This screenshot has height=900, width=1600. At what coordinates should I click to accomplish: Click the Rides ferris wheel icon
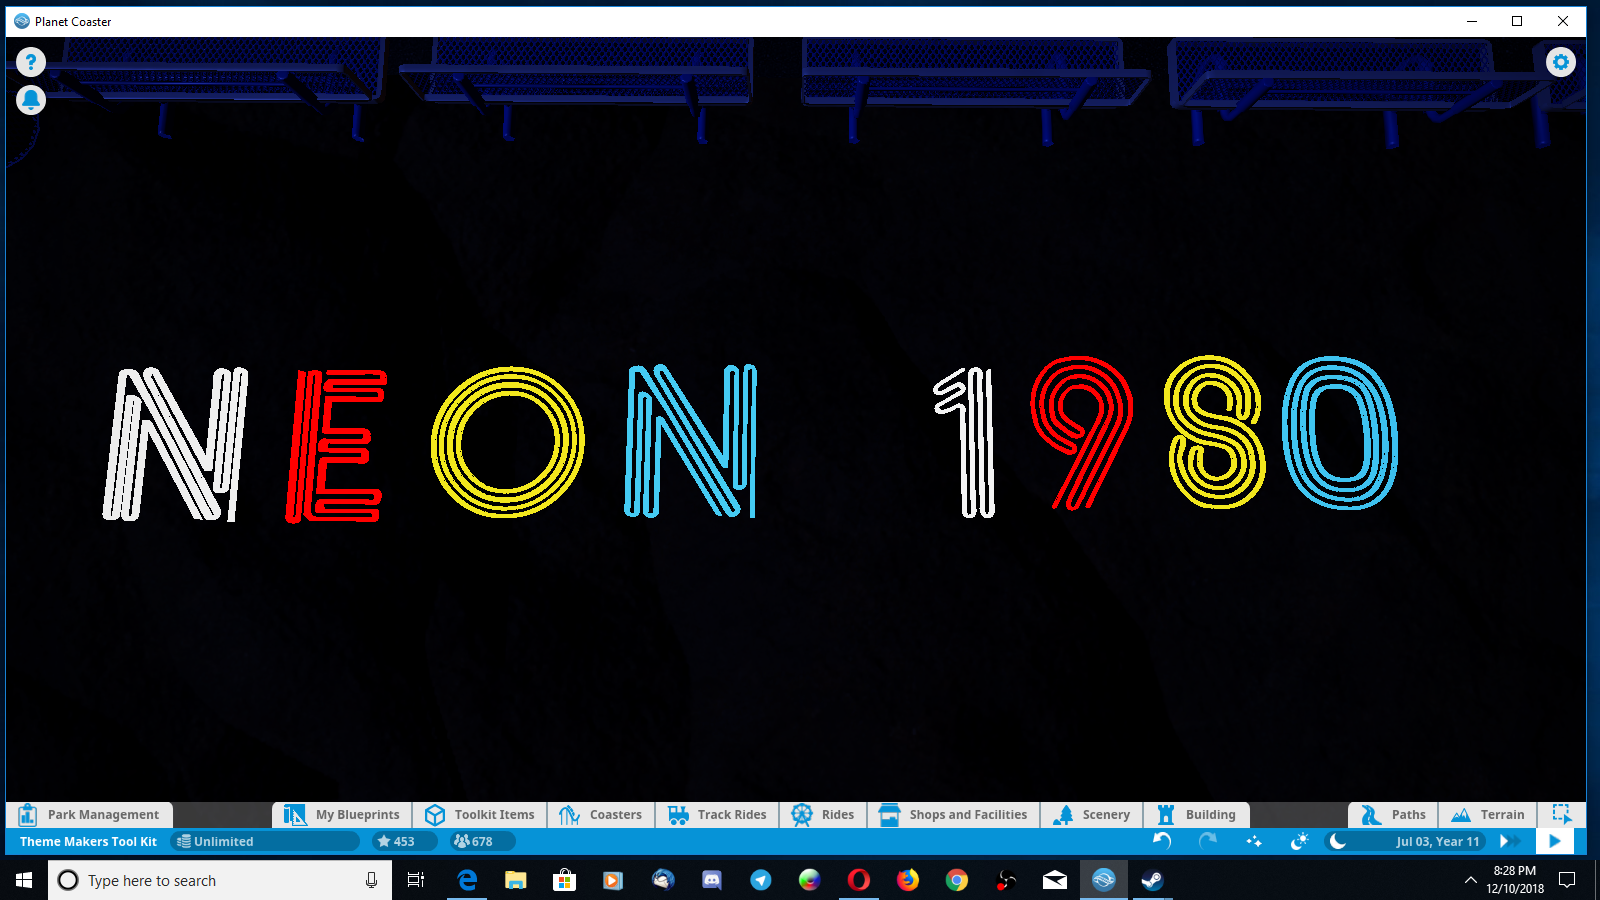click(802, 815)
